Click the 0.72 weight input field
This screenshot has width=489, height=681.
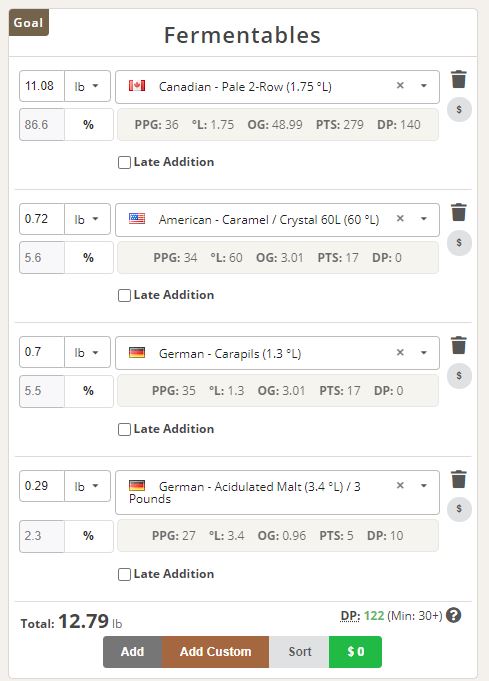[x=42, y=219]
